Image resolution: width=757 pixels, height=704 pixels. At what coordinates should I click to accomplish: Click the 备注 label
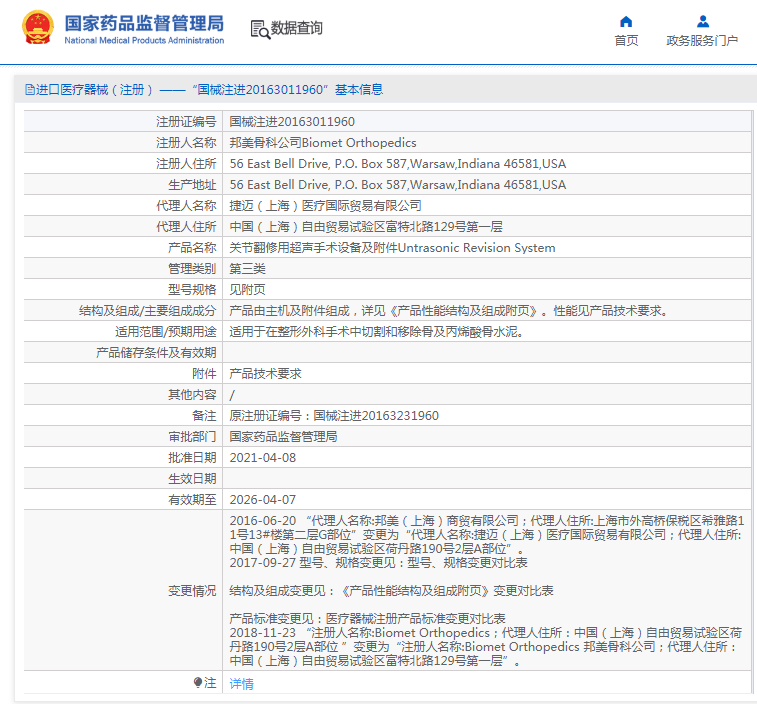pyautogui.click(x=204, y=416)
